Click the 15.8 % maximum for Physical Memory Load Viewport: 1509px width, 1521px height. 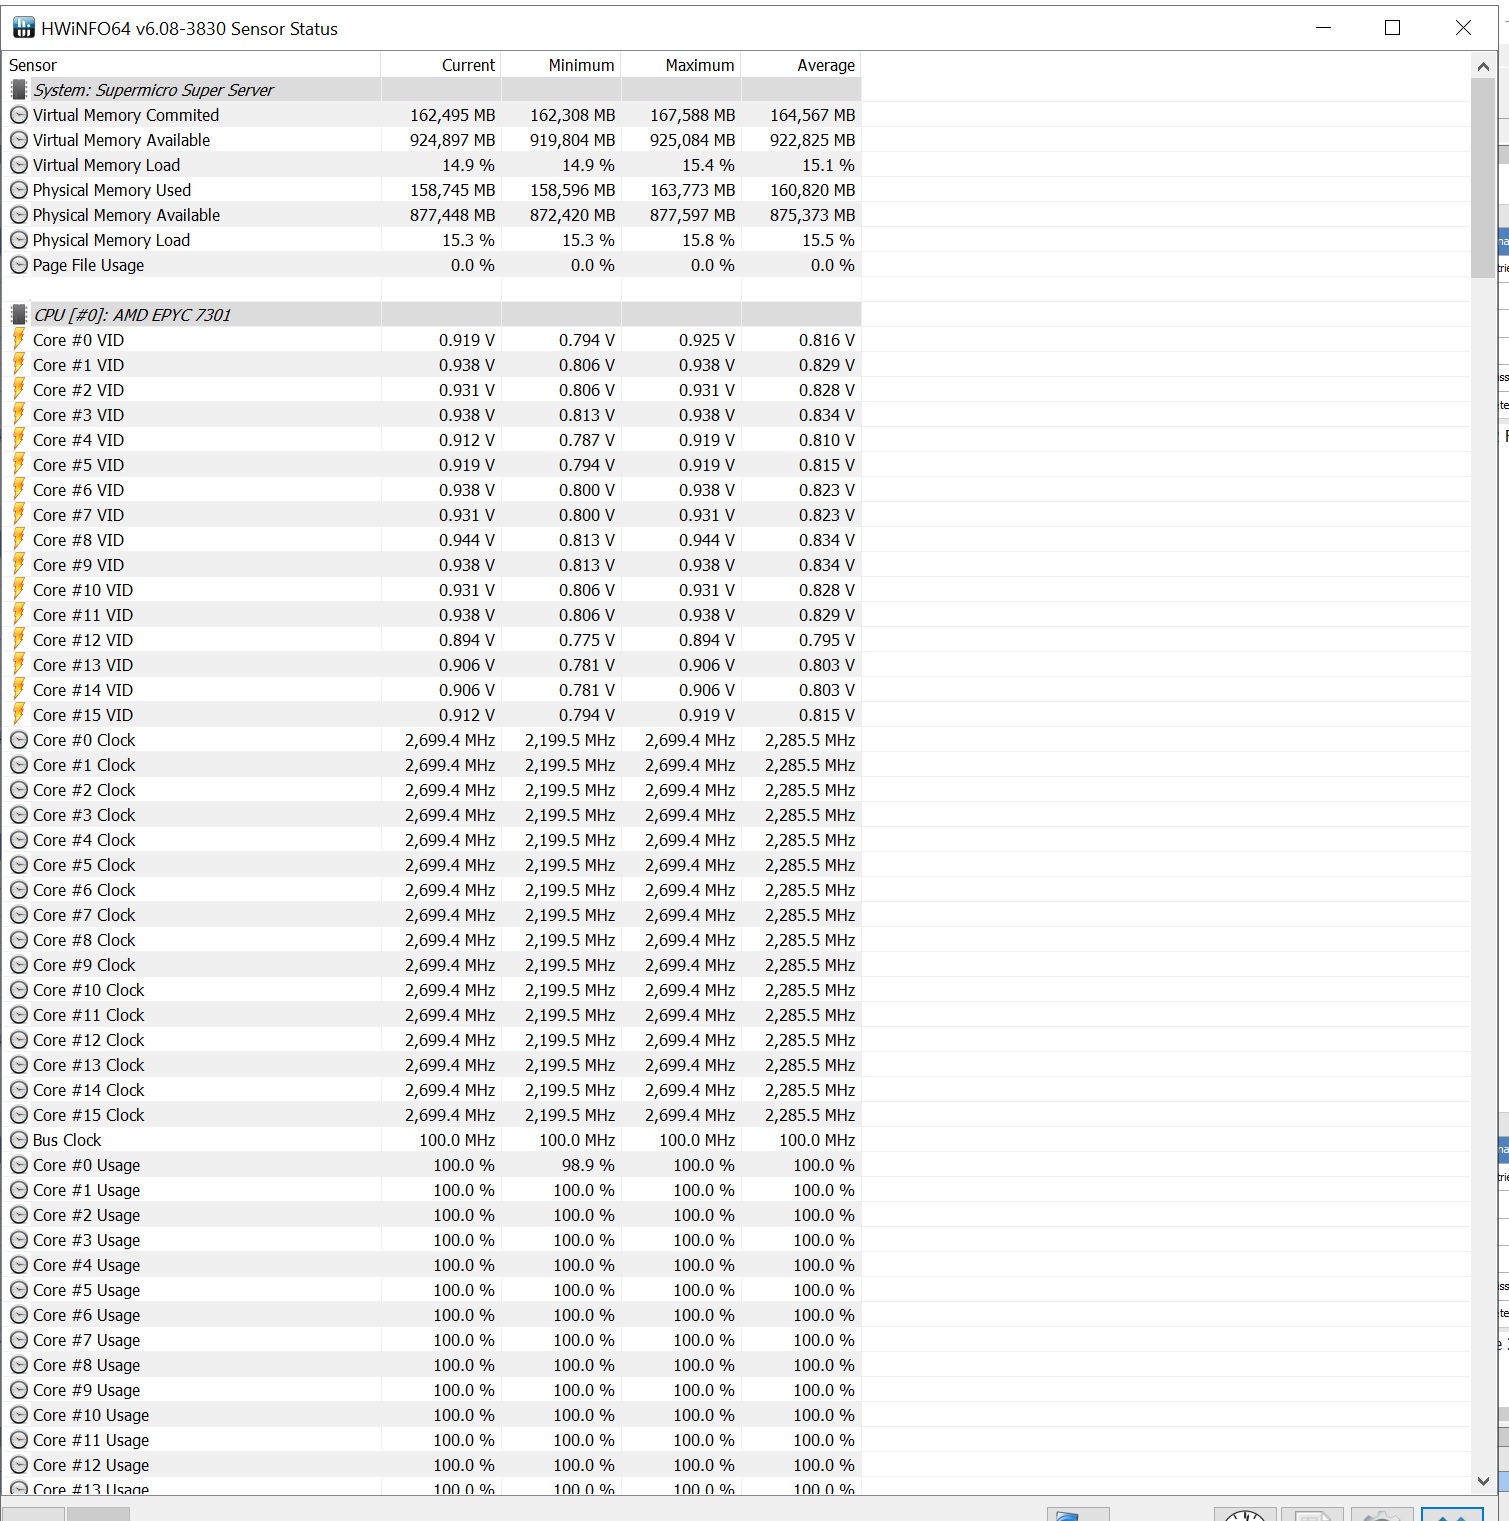(x=708, y=240)
